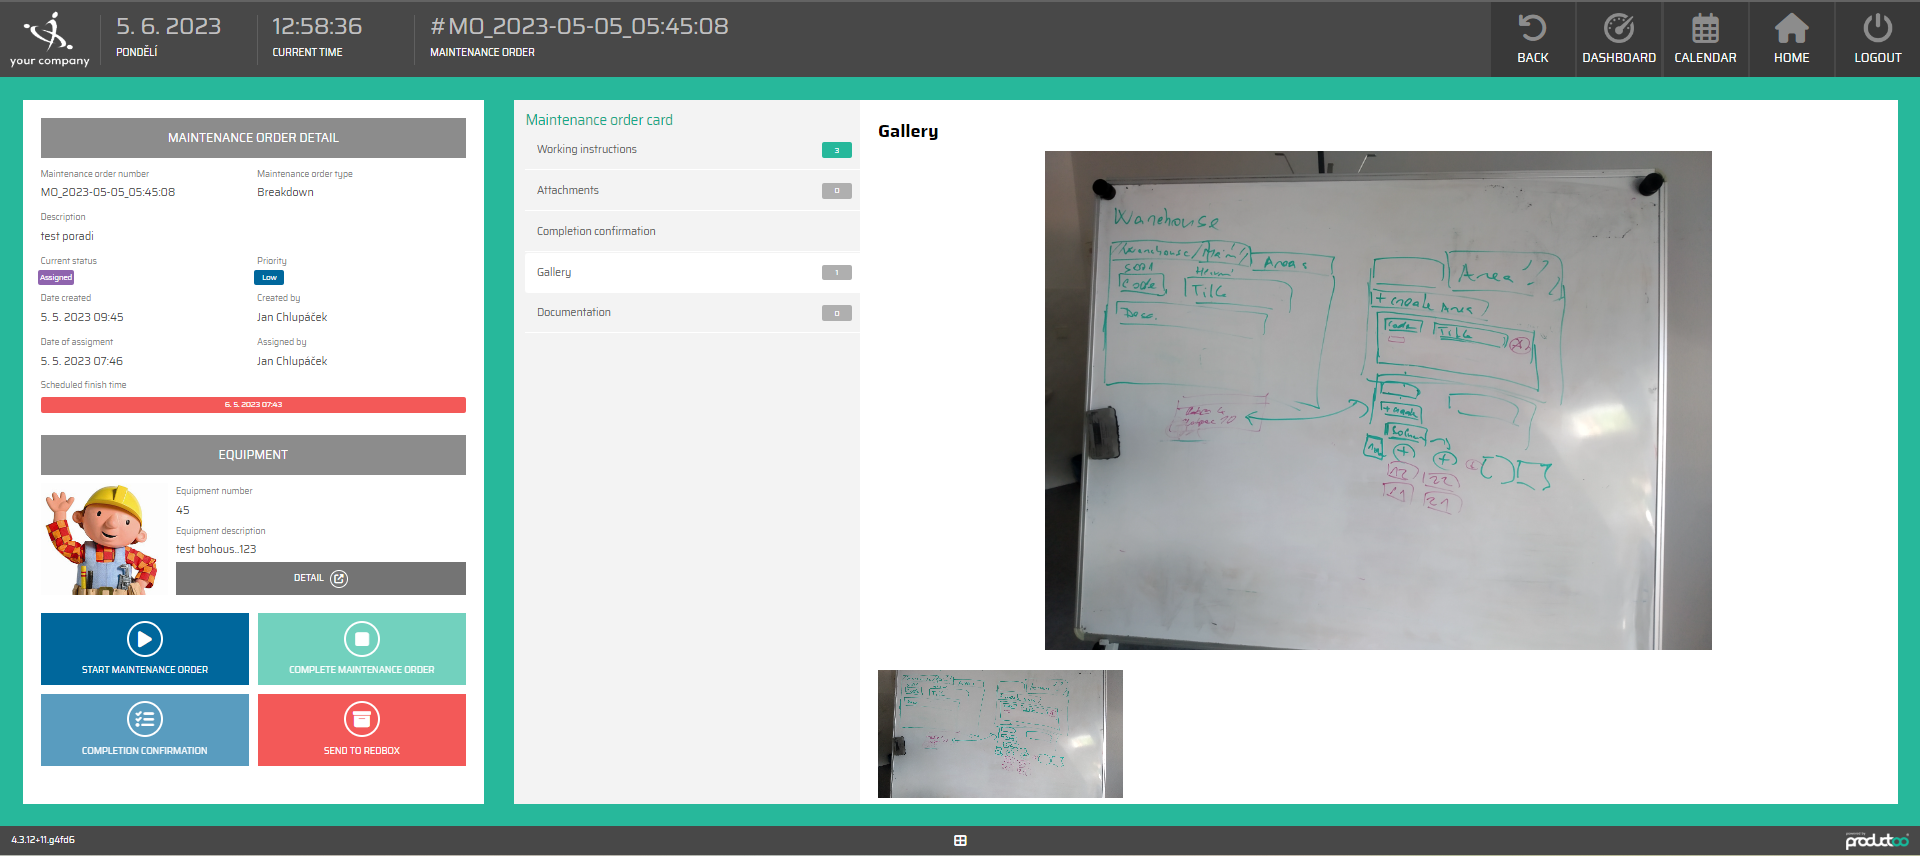This screenshot has height=856, width=1920.
Task: Click the Back arrow icon
Action: coord(1532,28)
